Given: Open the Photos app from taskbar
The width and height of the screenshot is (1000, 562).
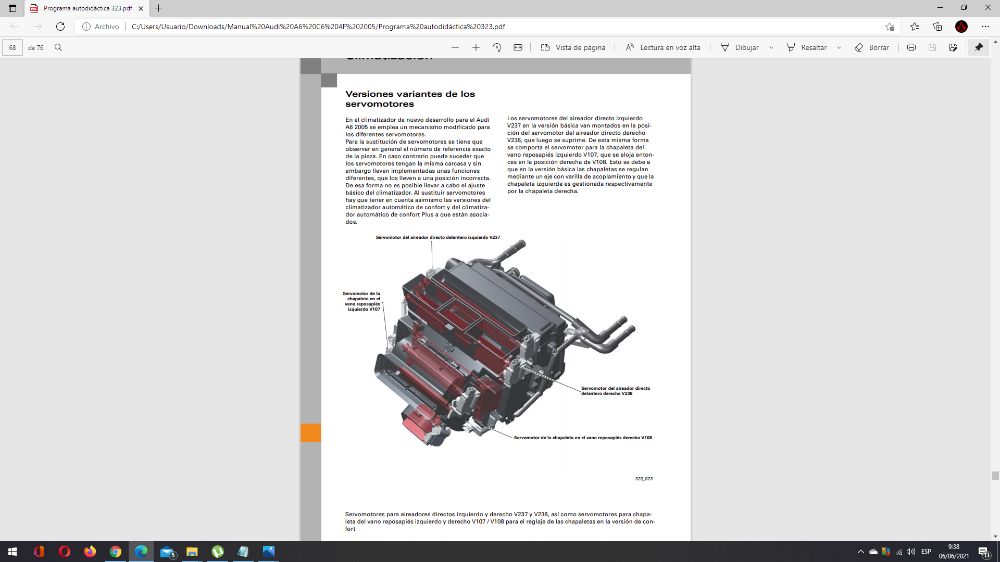Looking at the screenshot, I should pos(268,551).
